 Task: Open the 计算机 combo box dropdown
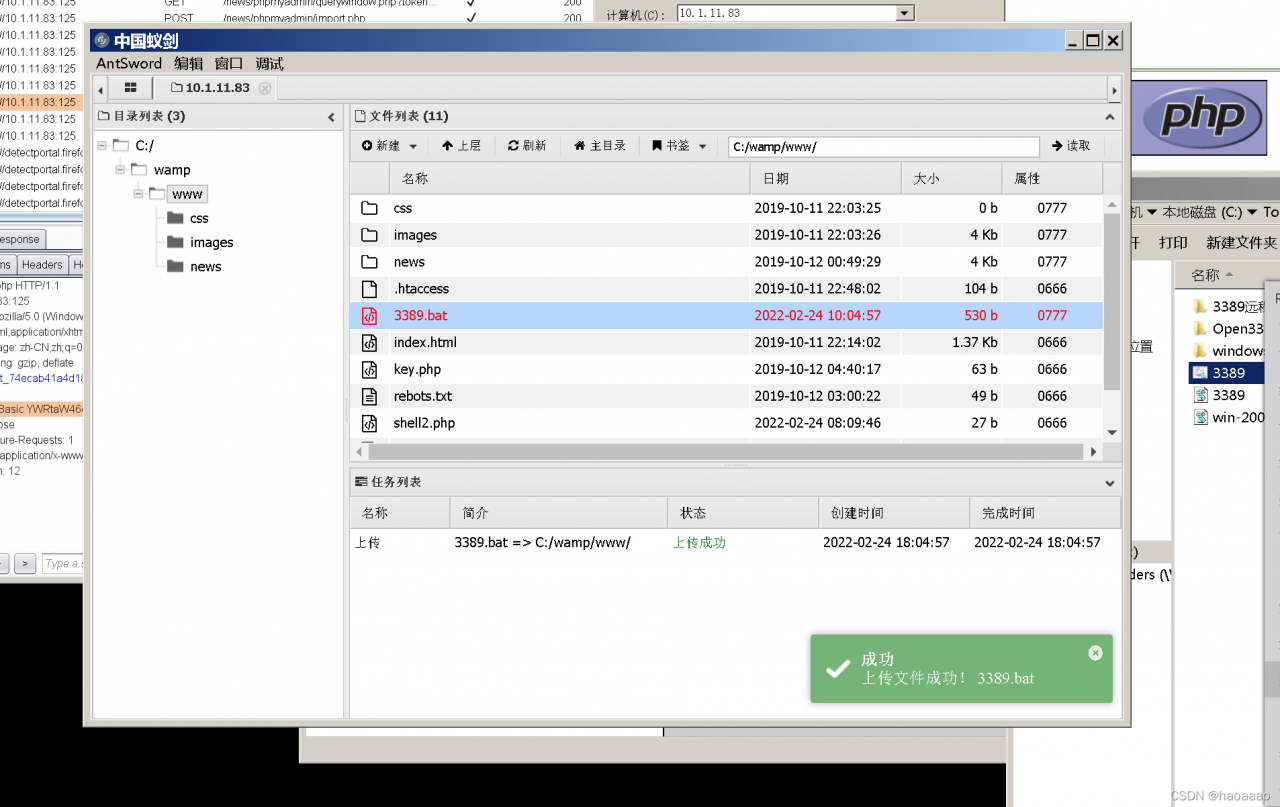(x=905, y=13)
